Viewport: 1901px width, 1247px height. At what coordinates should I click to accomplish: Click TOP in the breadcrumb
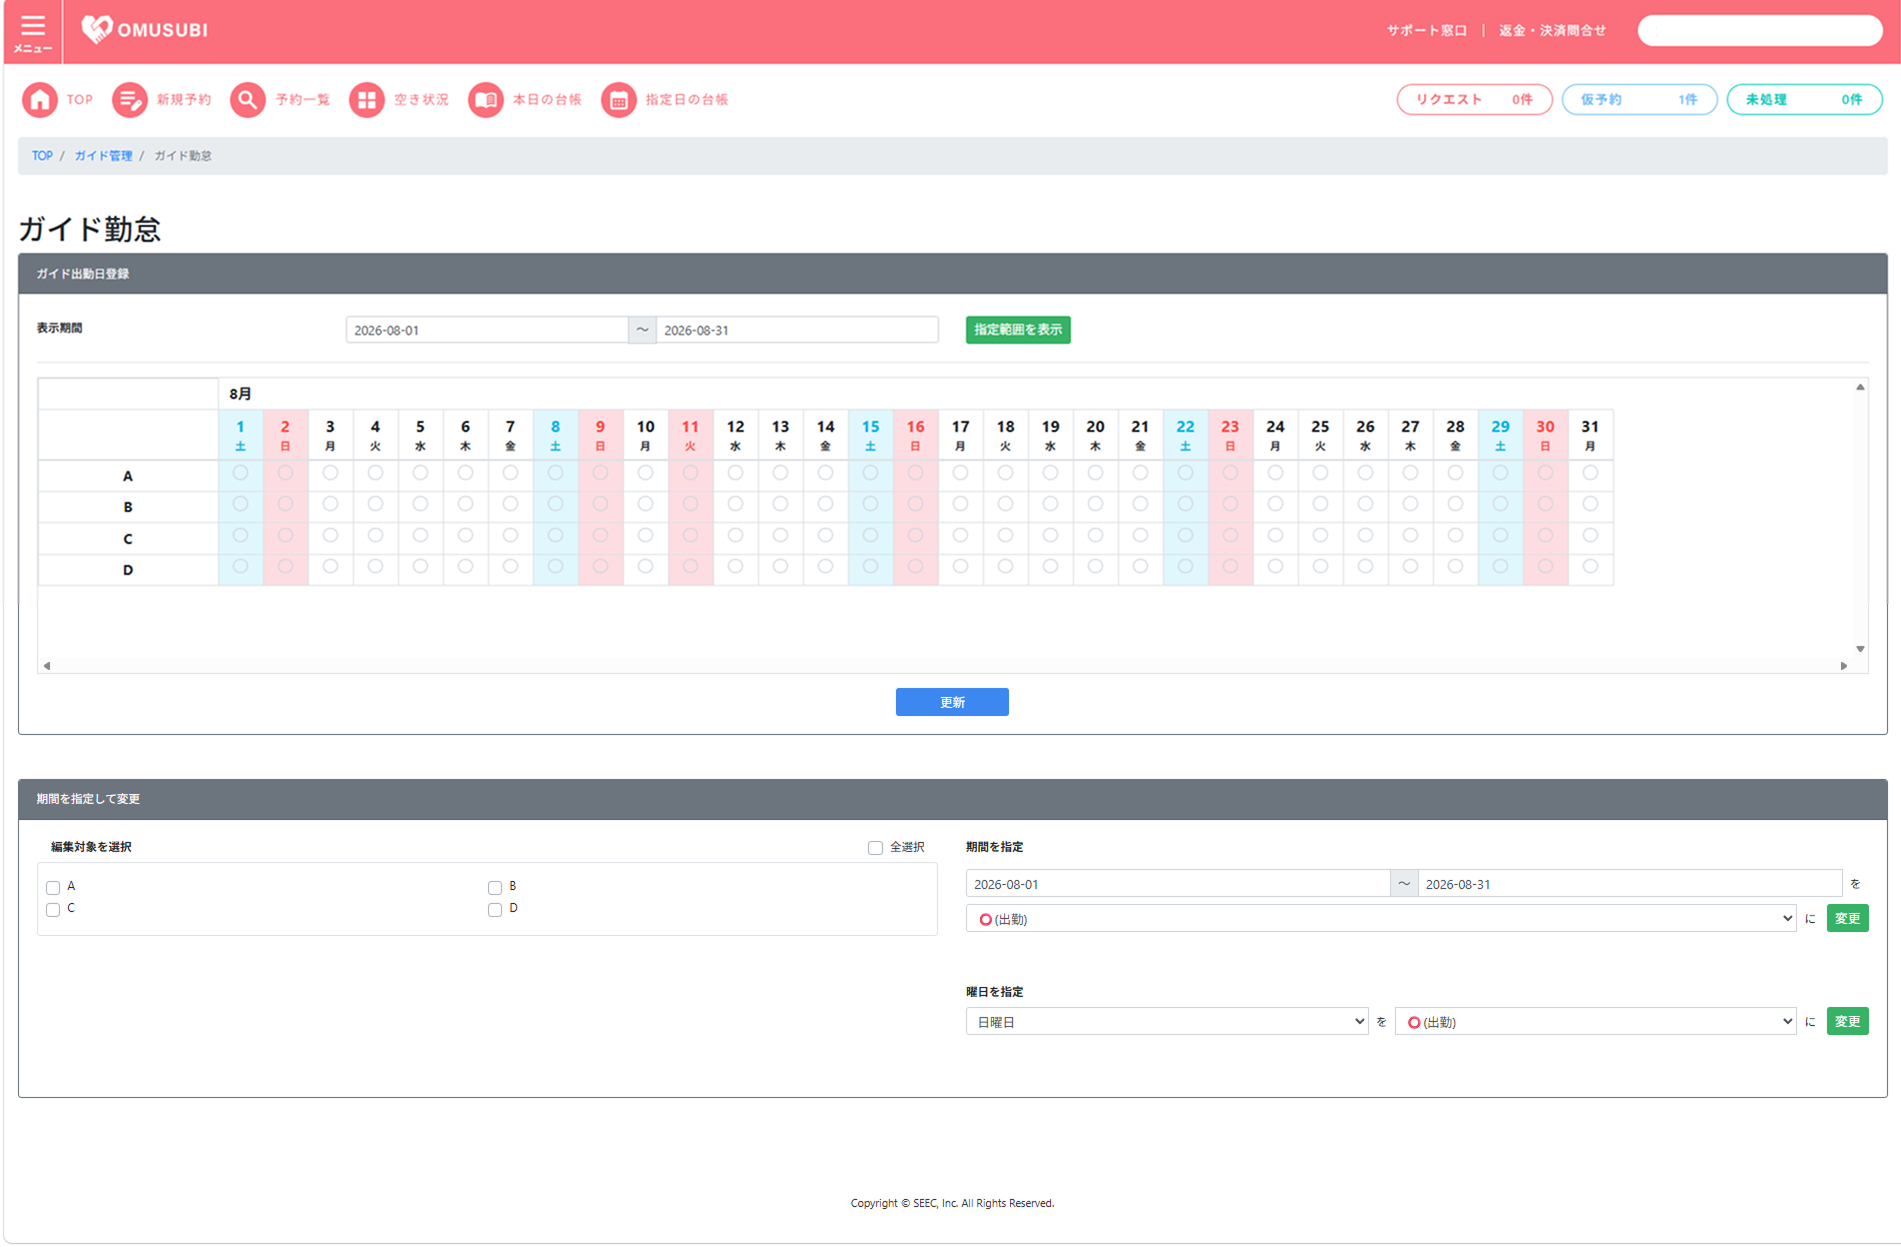42,156
